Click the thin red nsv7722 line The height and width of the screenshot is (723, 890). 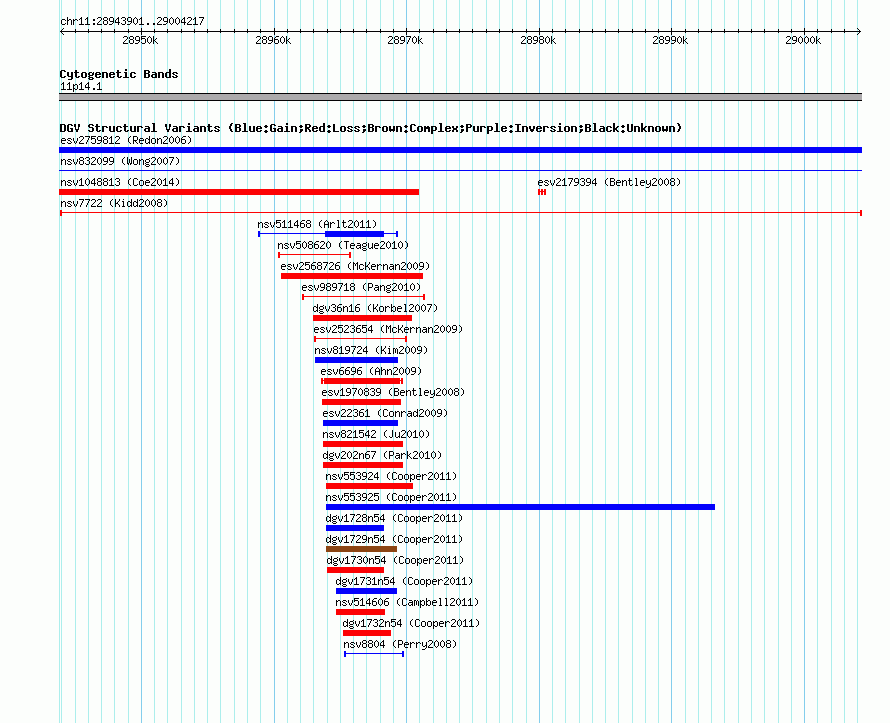[x=461, y=213]
